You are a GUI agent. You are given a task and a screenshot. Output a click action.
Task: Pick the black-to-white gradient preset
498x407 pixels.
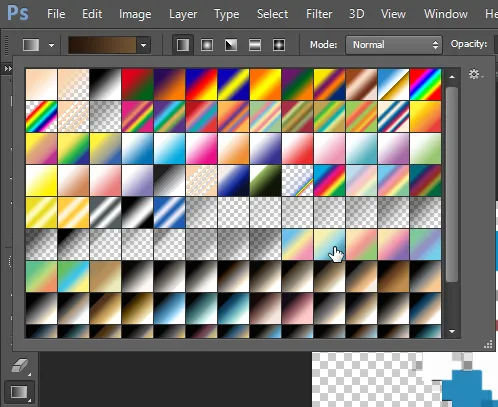coord(105,84)
